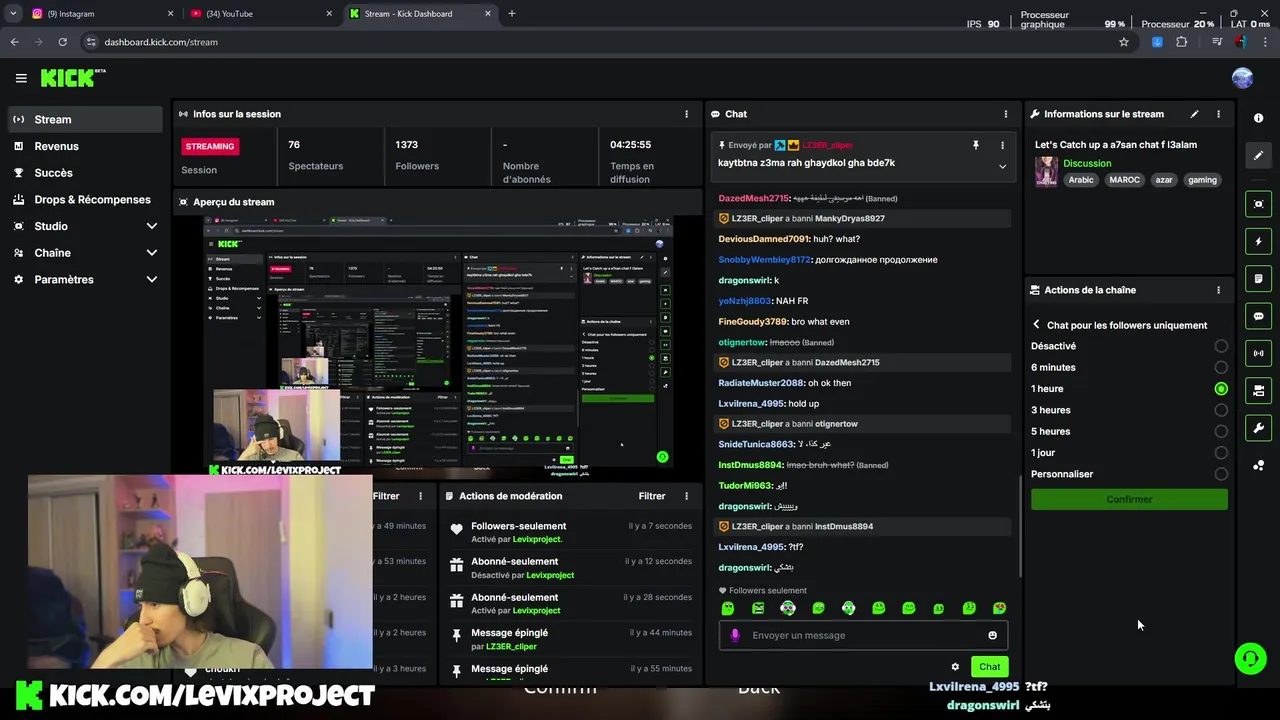
Task: Select the 5 heures radio option
Action: [1221, 432]
